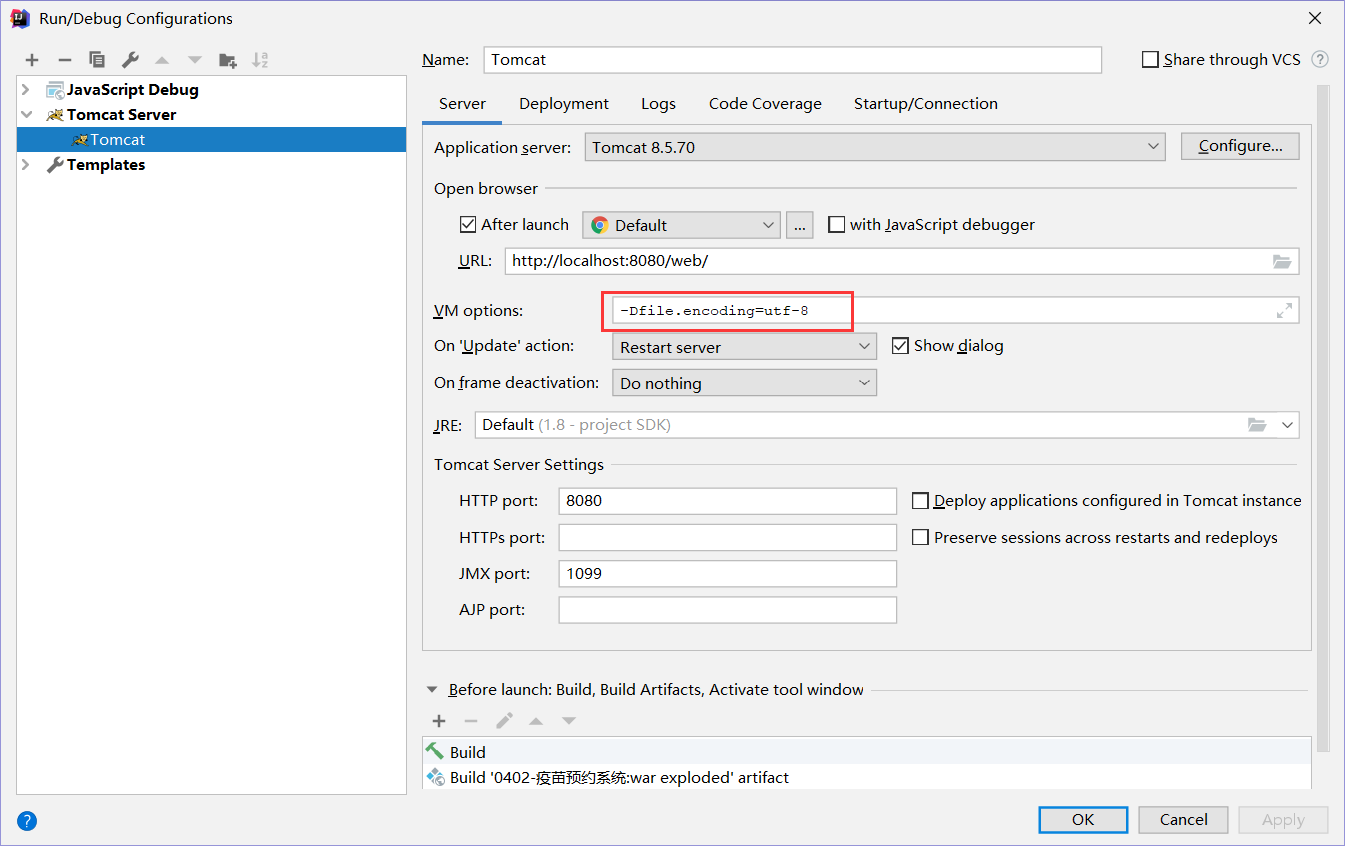Screen dimensions: 1345x846
Task: Click JavaScript Debug node icon
Action: coord(55,90)
